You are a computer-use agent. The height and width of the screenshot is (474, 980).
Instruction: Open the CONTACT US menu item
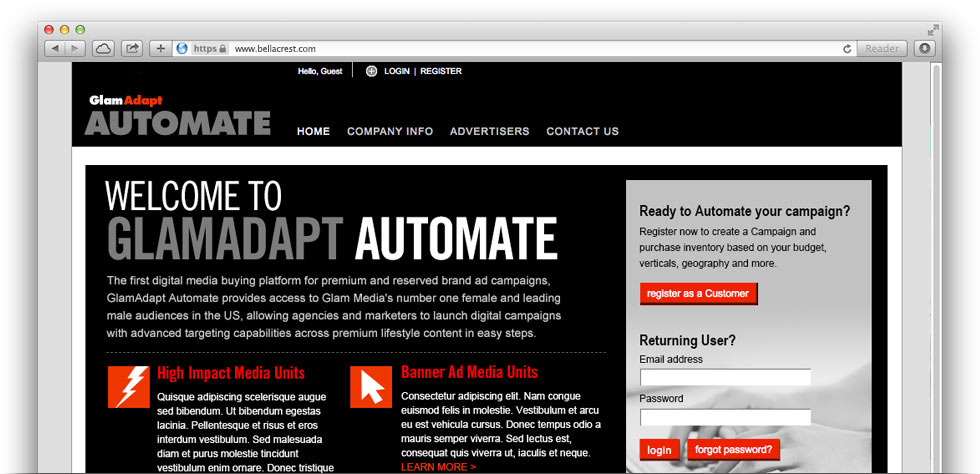click(582, 131)
